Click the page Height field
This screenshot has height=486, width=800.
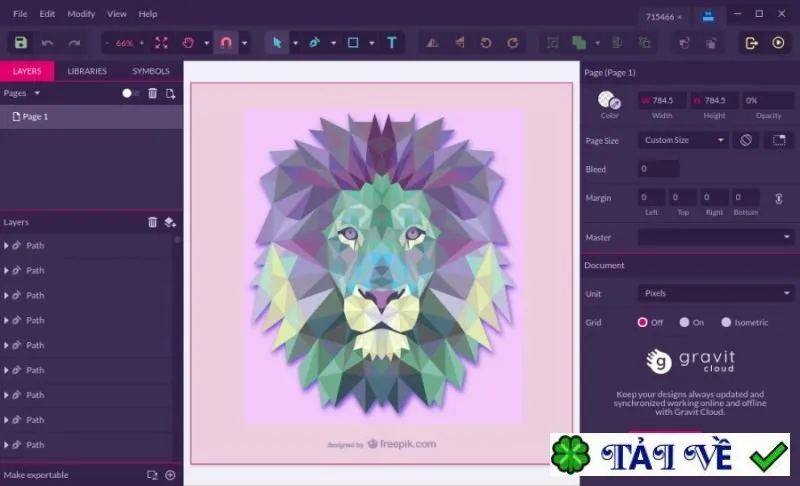pyautogui.click(x=714, y=100)
